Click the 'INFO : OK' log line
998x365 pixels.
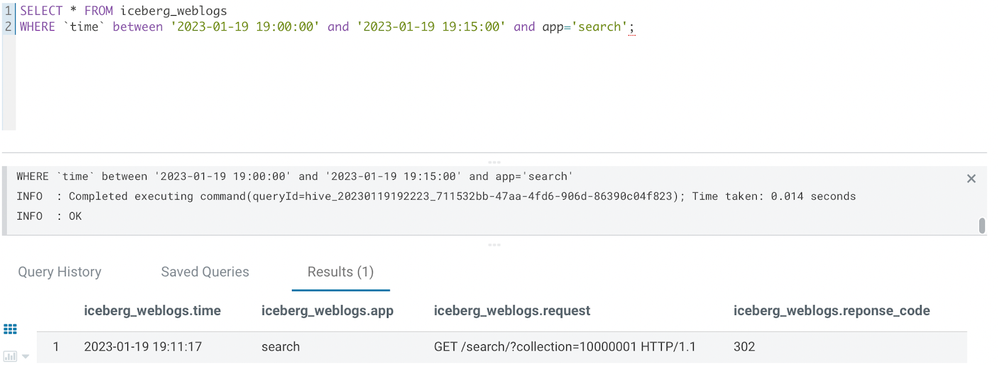49,217
